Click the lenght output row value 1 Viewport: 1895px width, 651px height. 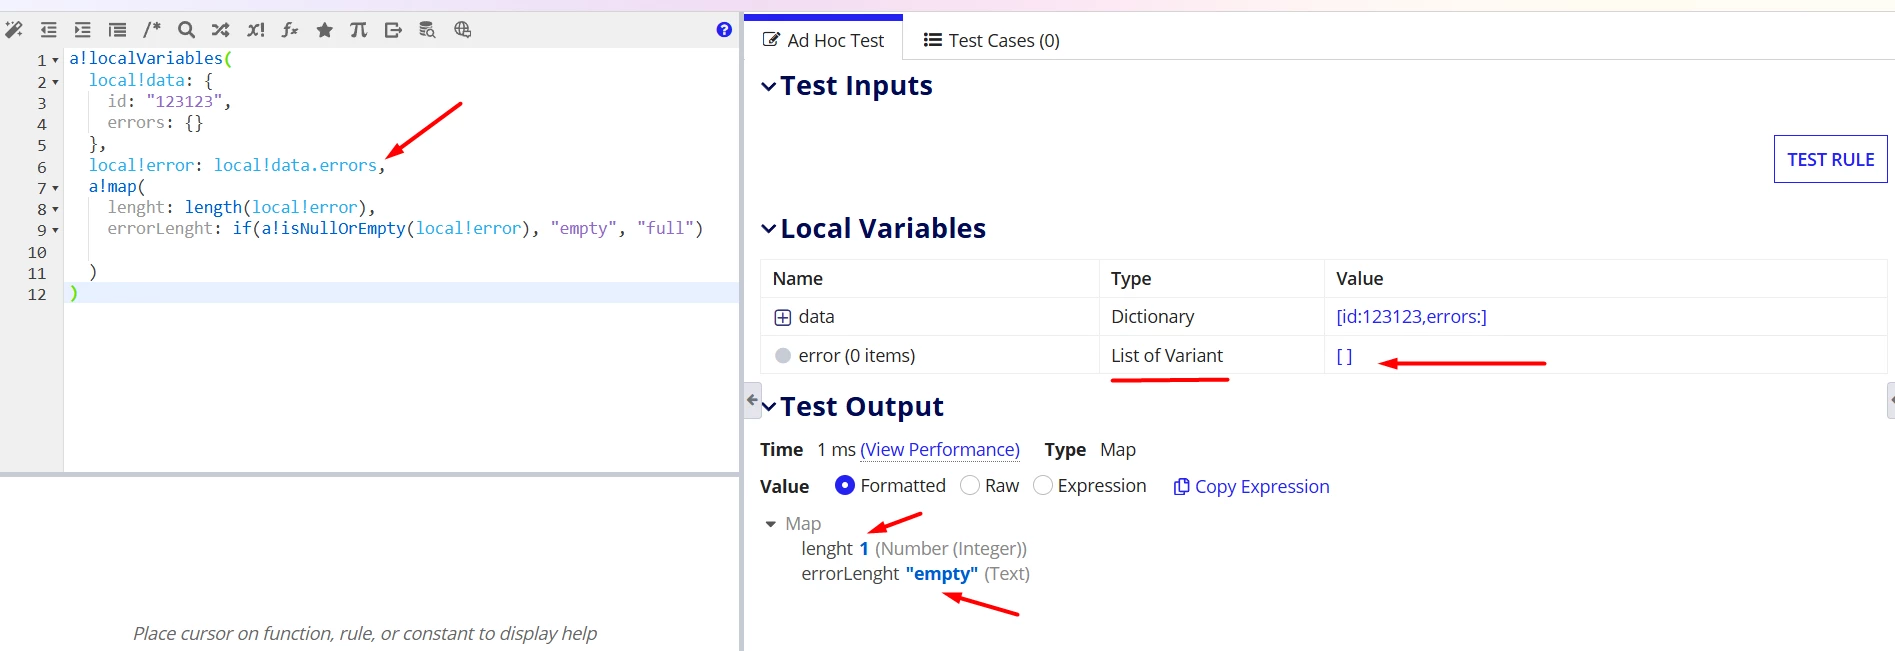864,549
